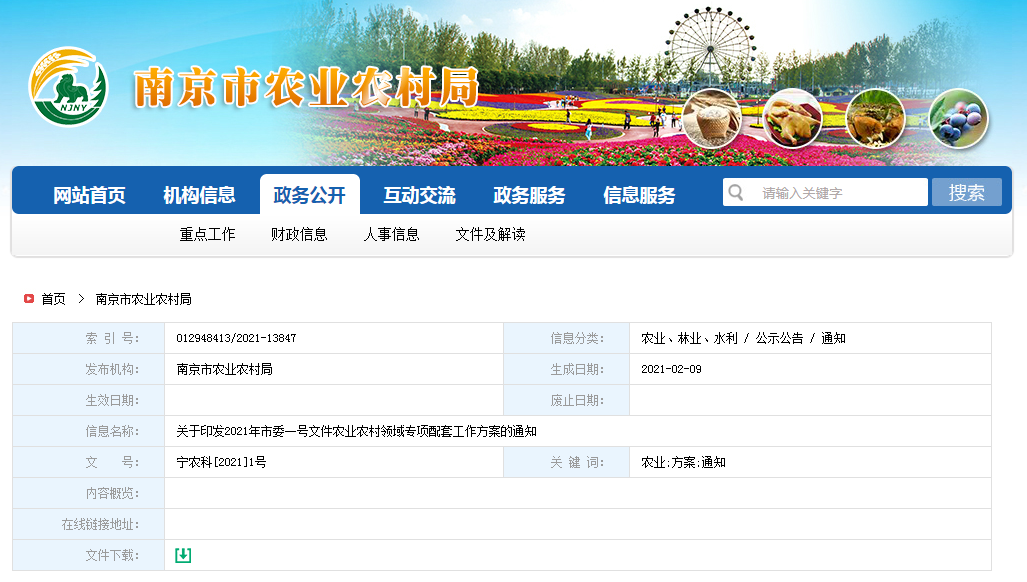Click the NJNY agriculture bureau logo

click(x=67, y=87)
